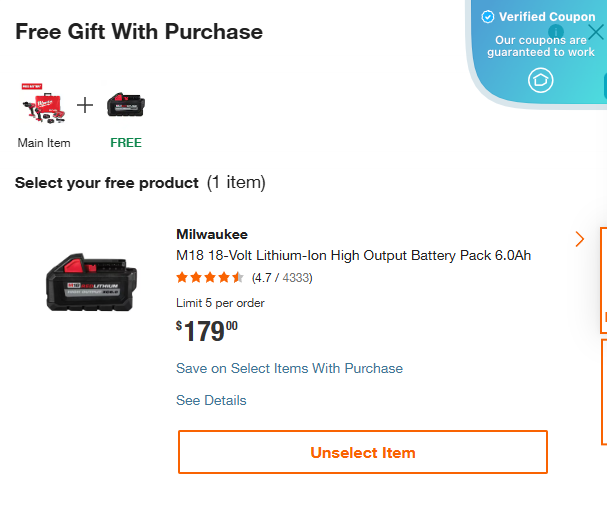Click the Milwaukee brand name
Image resolution: width=607 pixels, height=507 pixels.
click(x=211, y=234)
